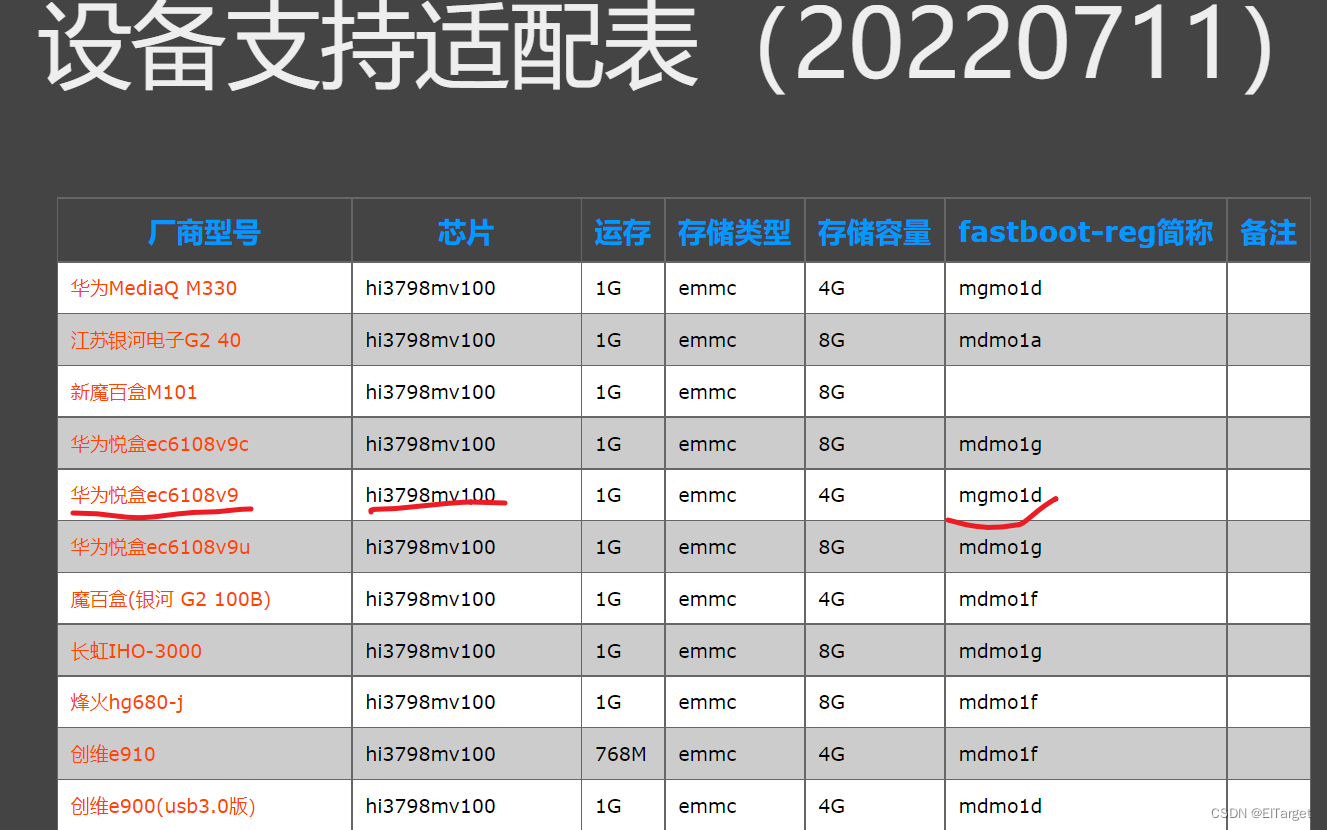This screenshot has width=1327, height=830.
Task: Select hi3798mv100 in the 长虹IHO-3000 row
Action: pyautogui.click(x=431, y=651)
